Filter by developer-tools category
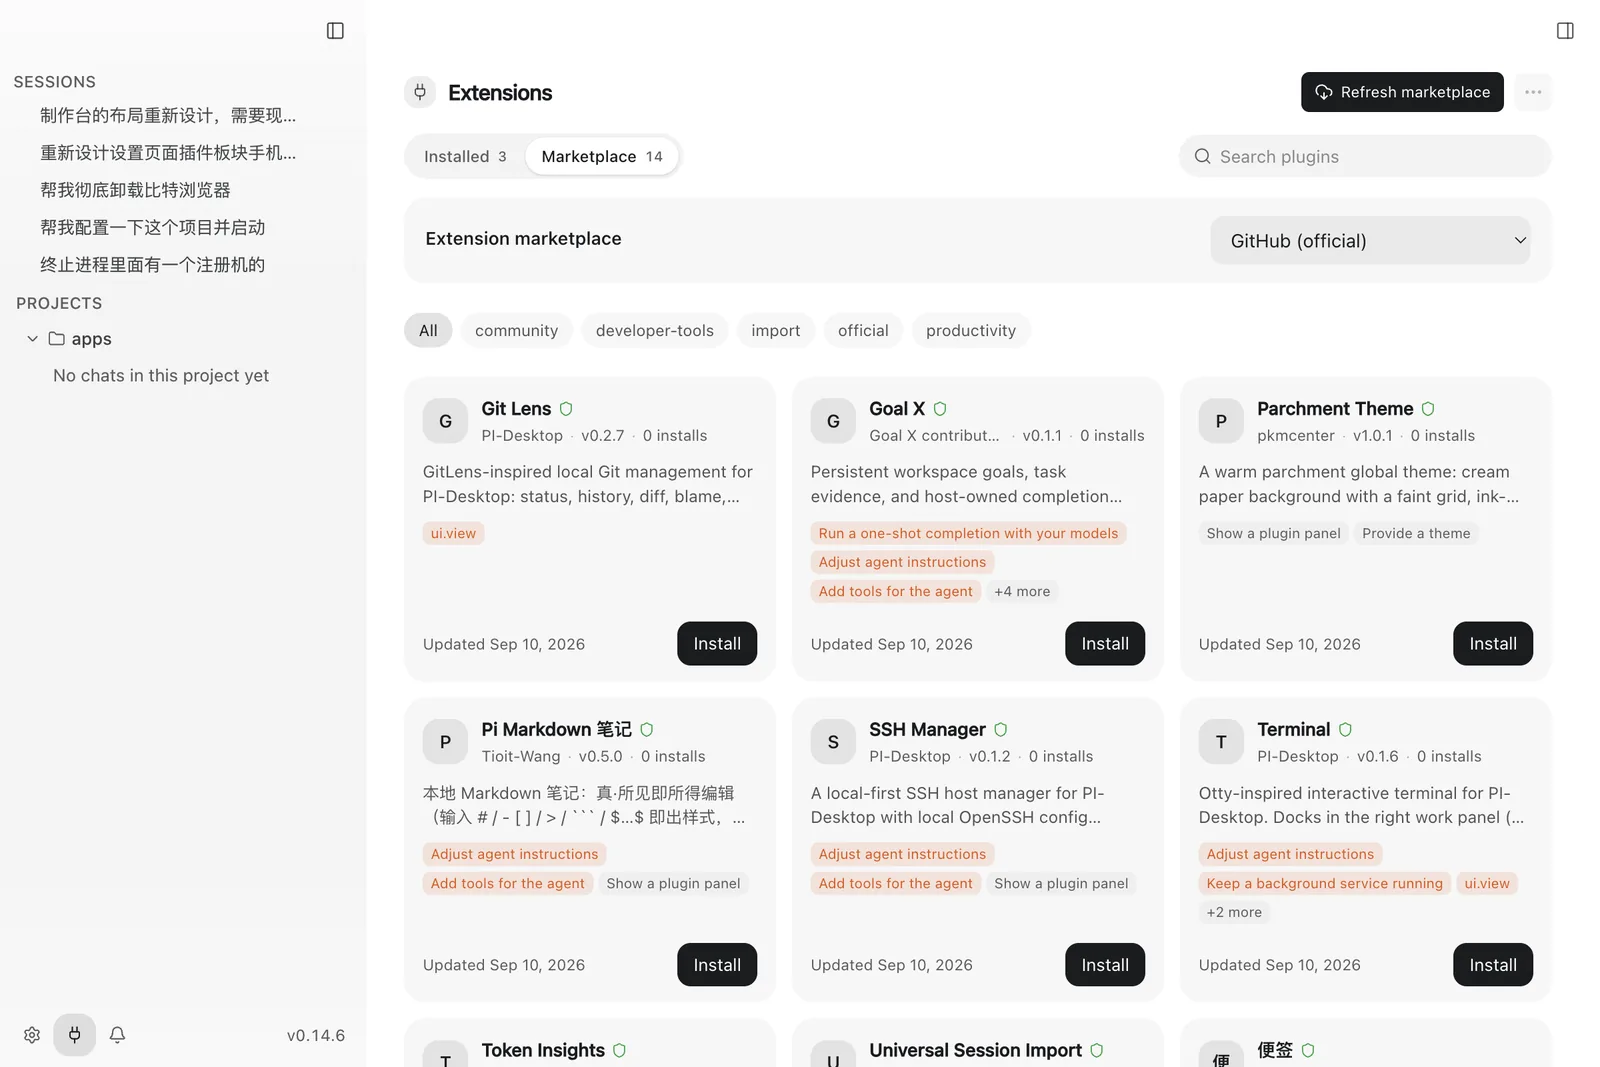1600x1067 pixels. [x=655, y=331]
